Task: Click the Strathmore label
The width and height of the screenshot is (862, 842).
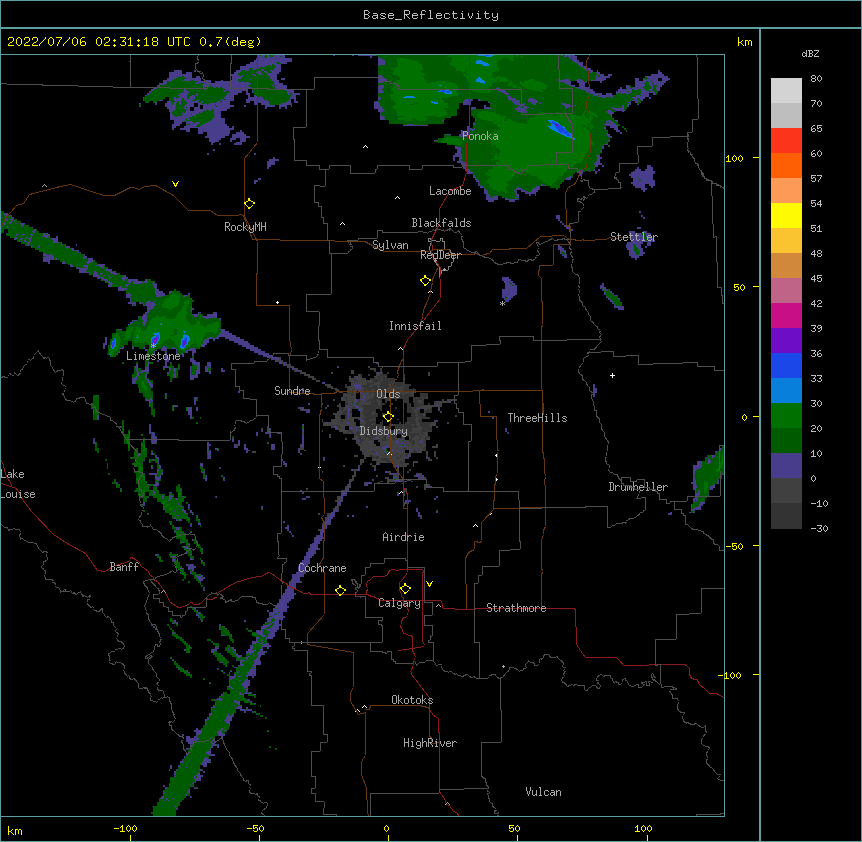Action: point(516,608)
